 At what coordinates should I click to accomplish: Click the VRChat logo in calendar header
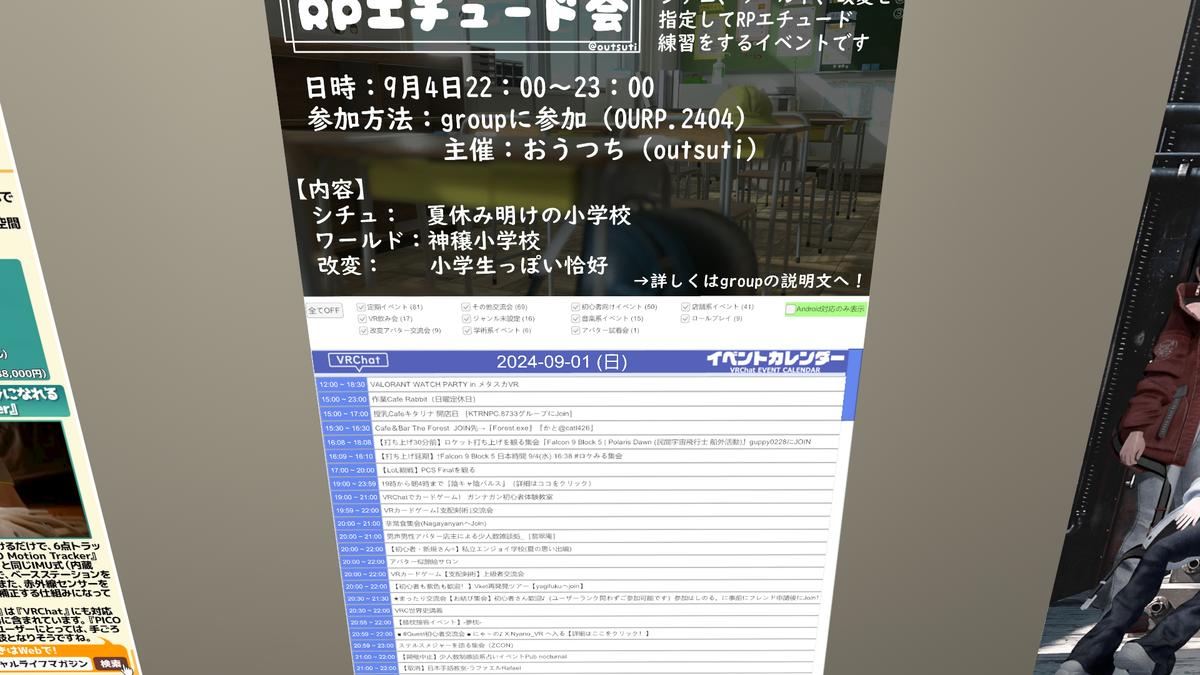(359, 361)
